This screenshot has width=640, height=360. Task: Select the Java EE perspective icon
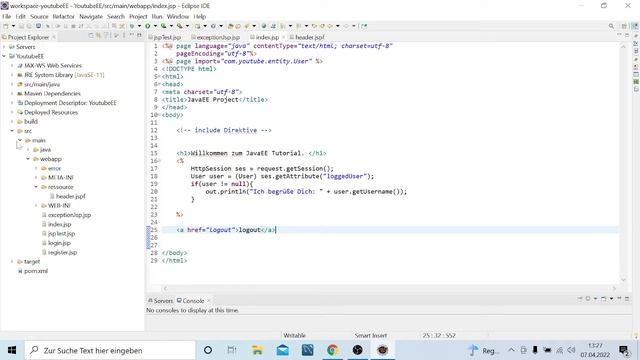point(635,26)
